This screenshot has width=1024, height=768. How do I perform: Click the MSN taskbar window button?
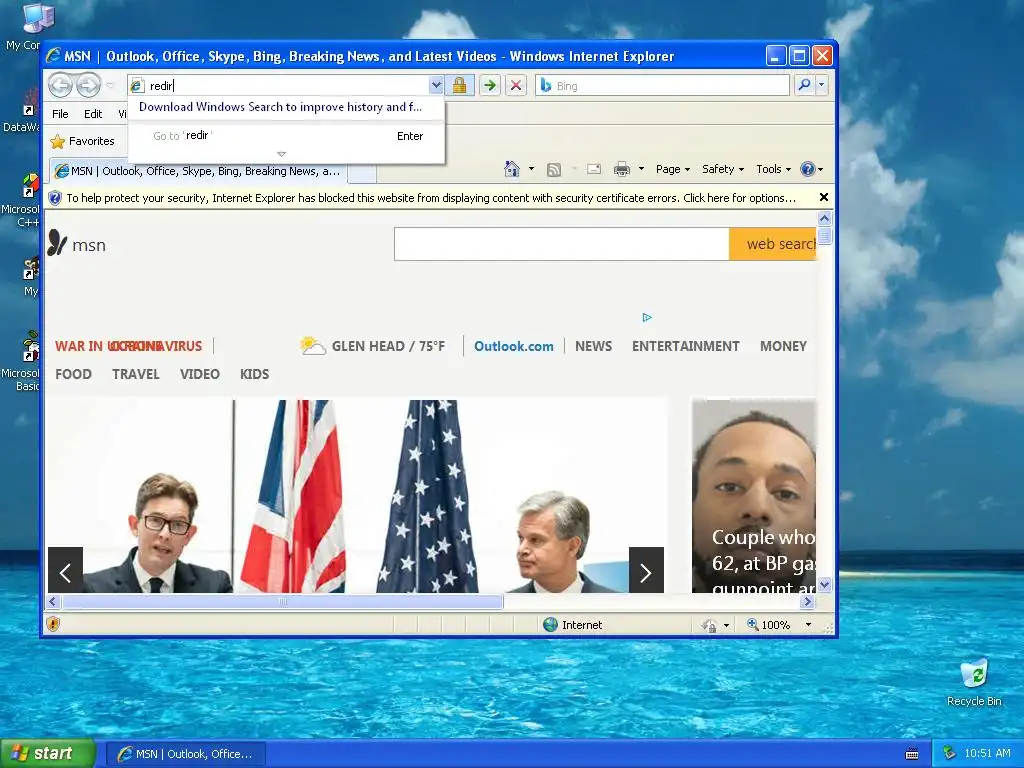185,754
